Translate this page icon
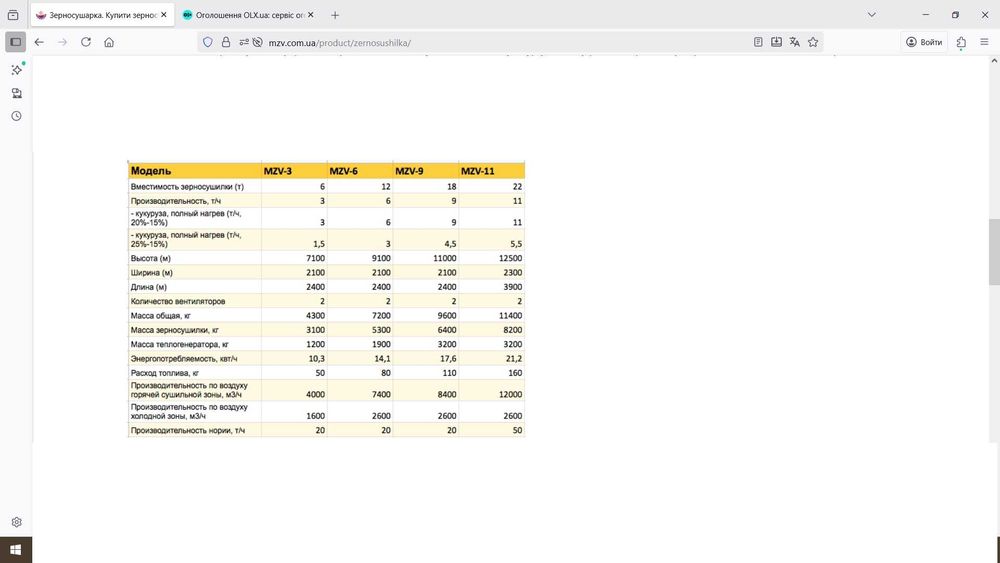 [794, 42]
